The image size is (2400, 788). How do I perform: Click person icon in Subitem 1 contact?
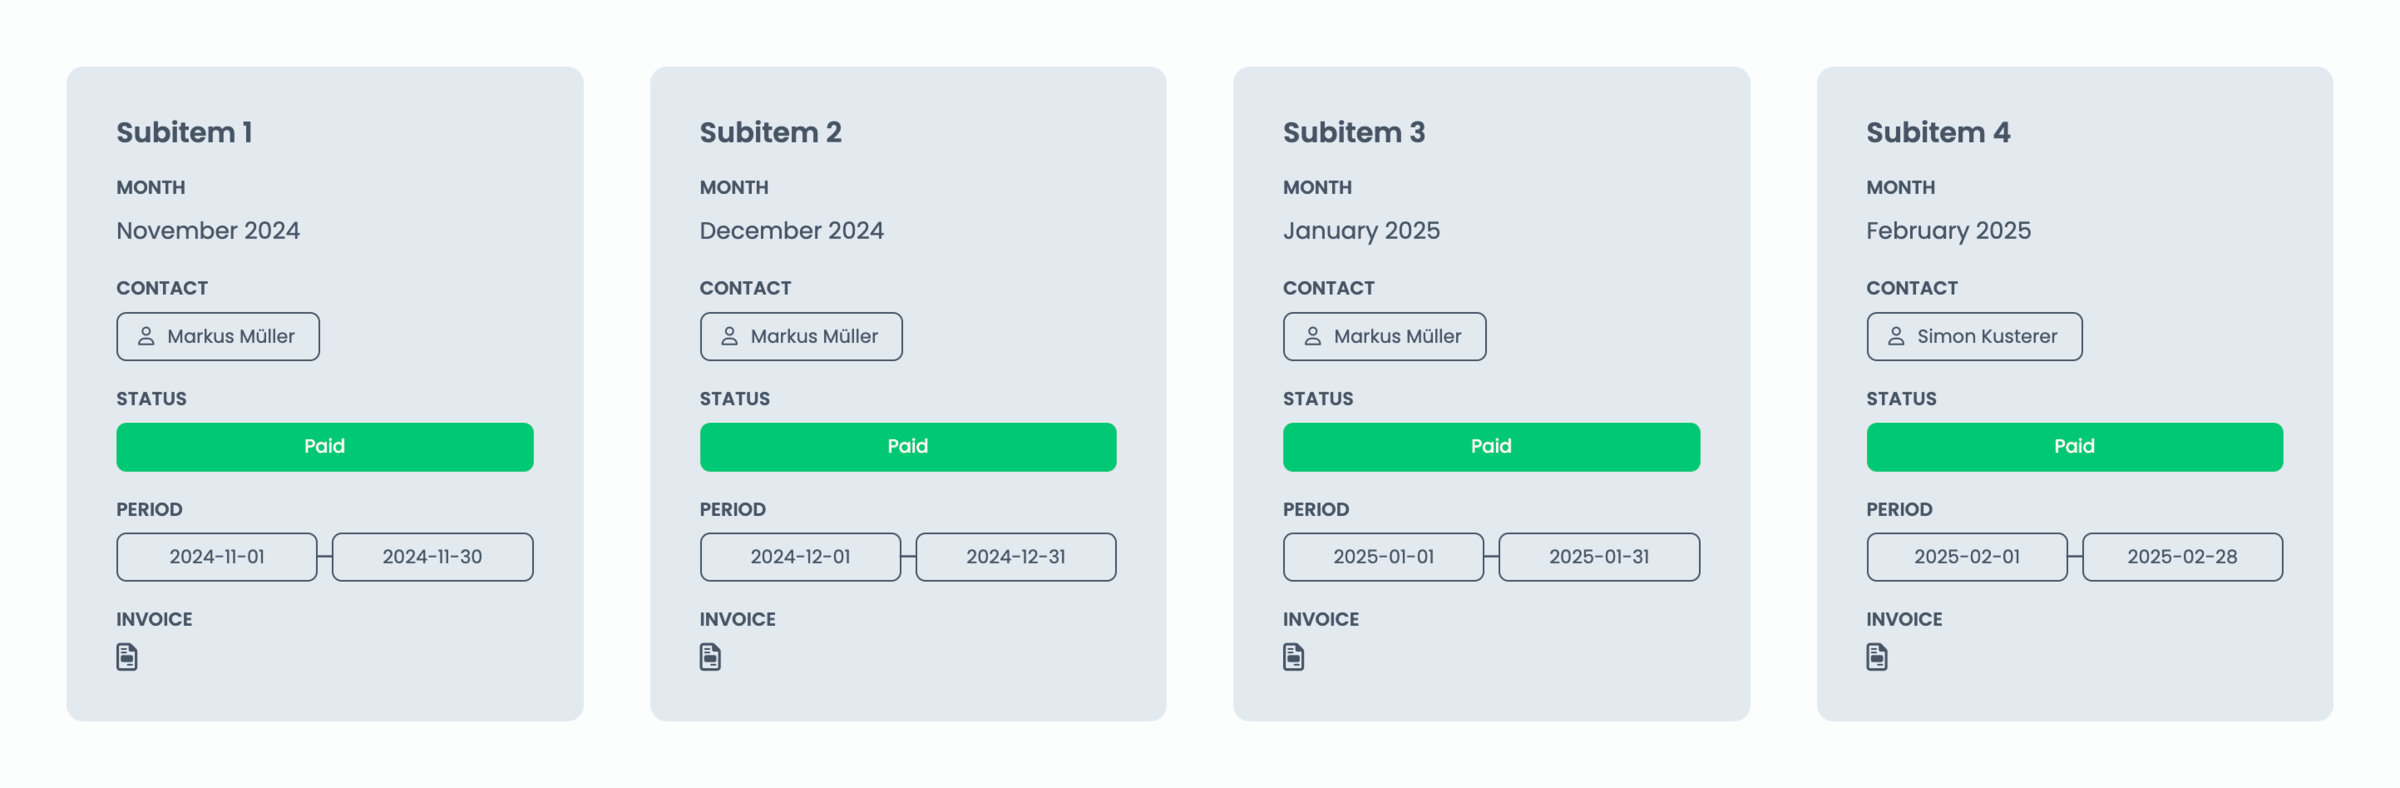tap(146, 336)
